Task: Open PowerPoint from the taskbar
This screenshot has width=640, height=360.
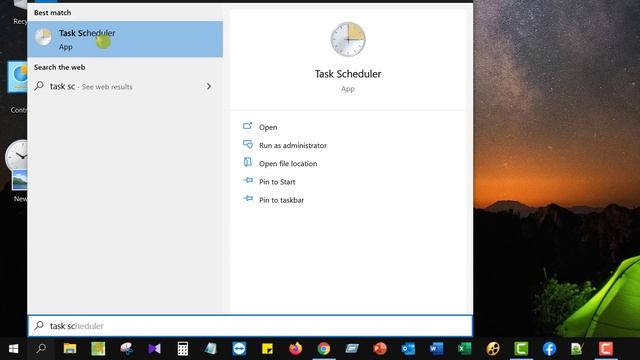Action: coord(380,349)
